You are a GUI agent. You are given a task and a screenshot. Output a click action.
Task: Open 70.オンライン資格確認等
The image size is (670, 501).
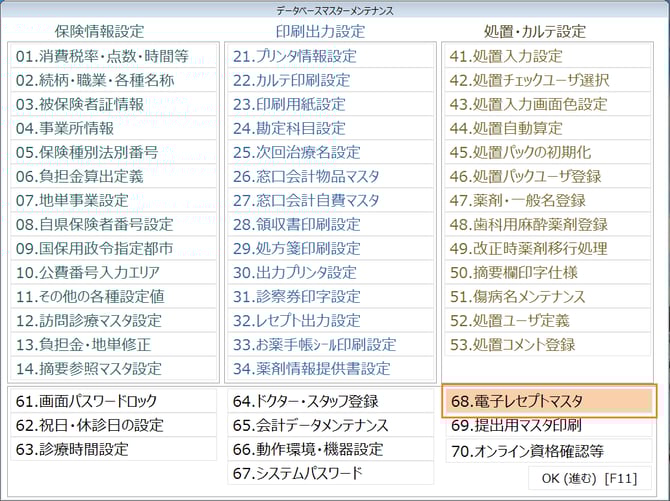pyautogui.click(x=548, y=449)
